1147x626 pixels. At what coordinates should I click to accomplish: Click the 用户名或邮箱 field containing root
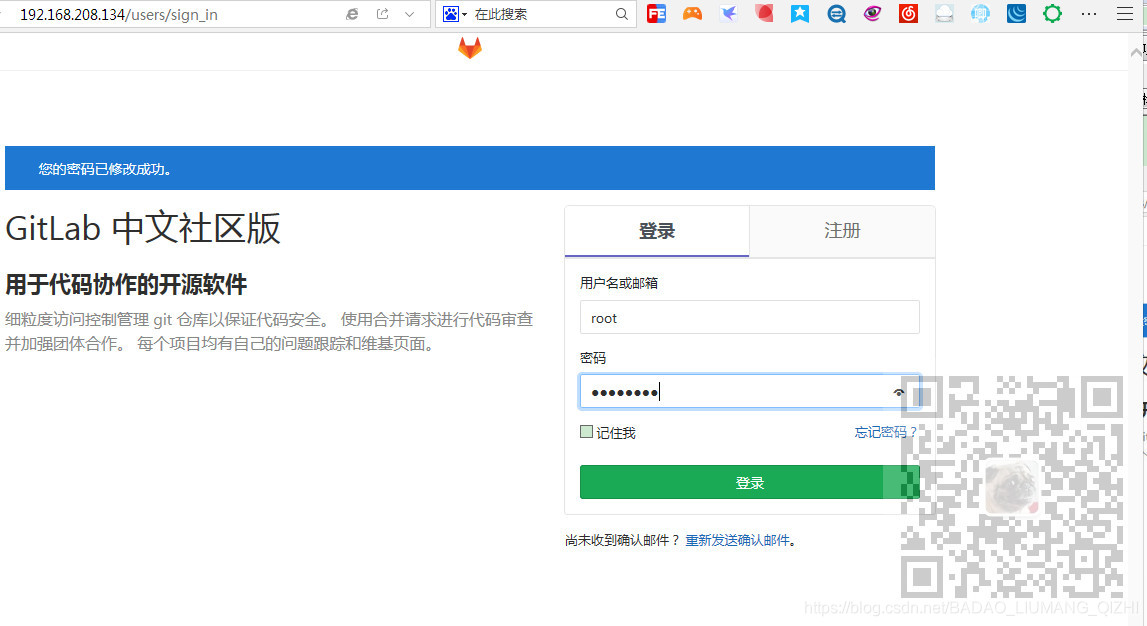(749, 317)
